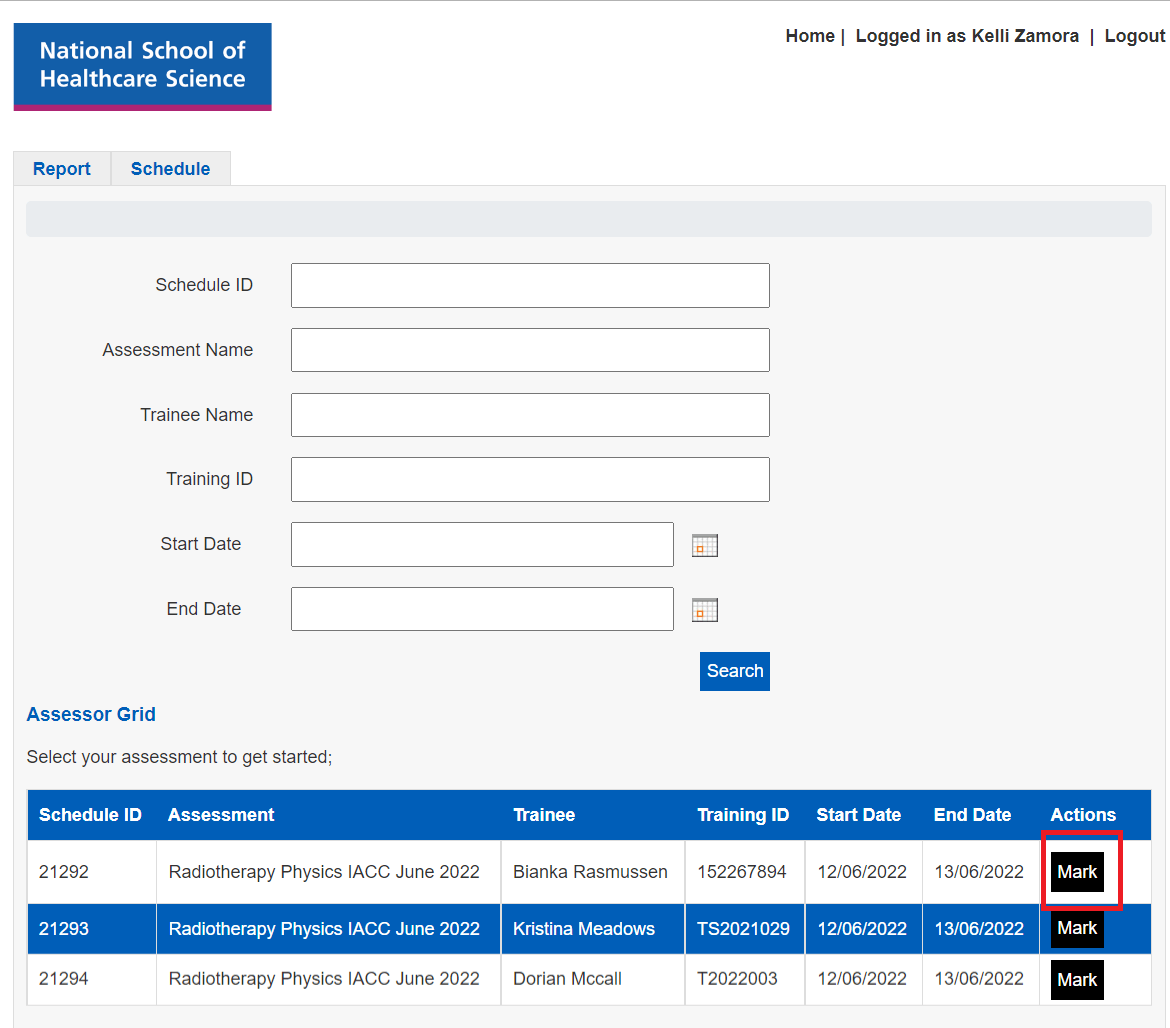Log out using the Logout link
The image size is (1170, 1028).
click(x=1134, y=36)
